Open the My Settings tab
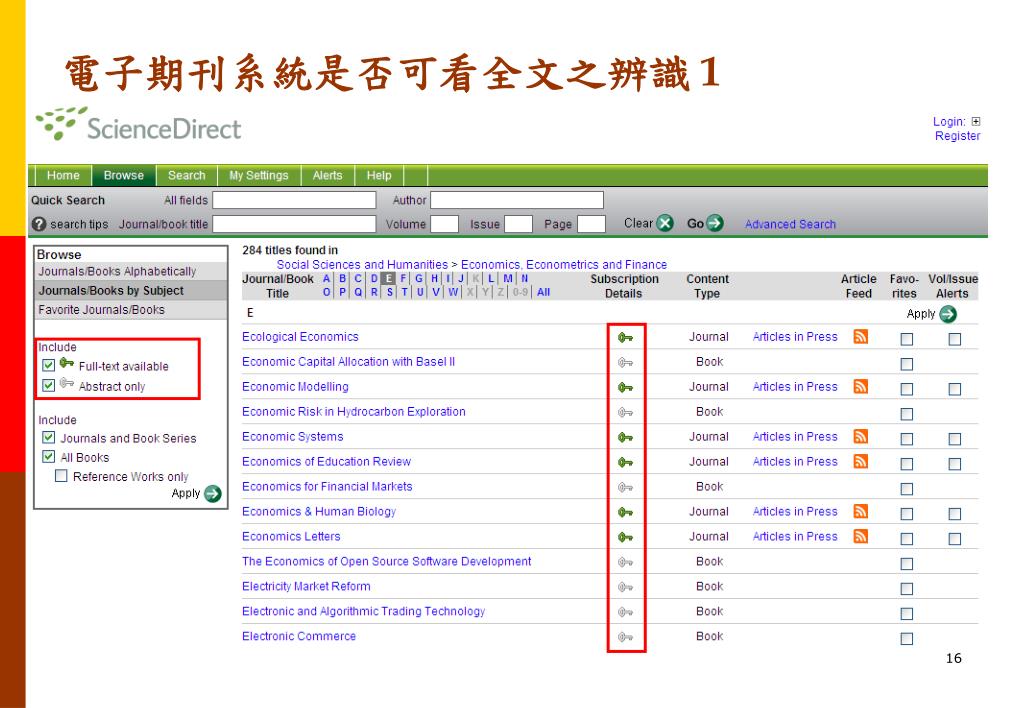 click(x=258, y=176)
